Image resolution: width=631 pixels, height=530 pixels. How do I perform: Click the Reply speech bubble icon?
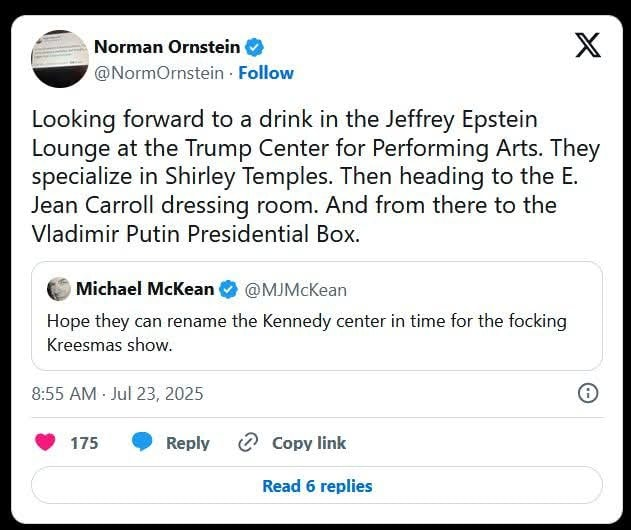143,442
